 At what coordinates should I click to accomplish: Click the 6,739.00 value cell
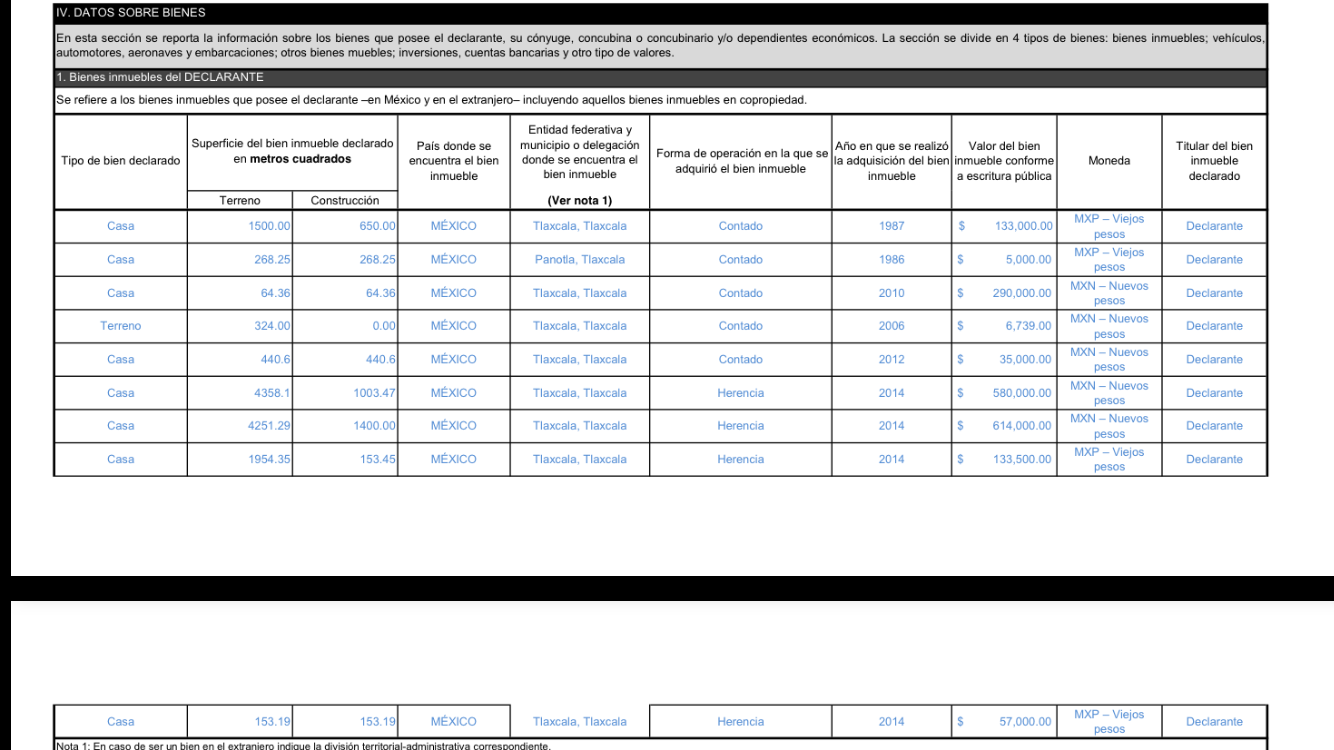(x=1027, y=326)
